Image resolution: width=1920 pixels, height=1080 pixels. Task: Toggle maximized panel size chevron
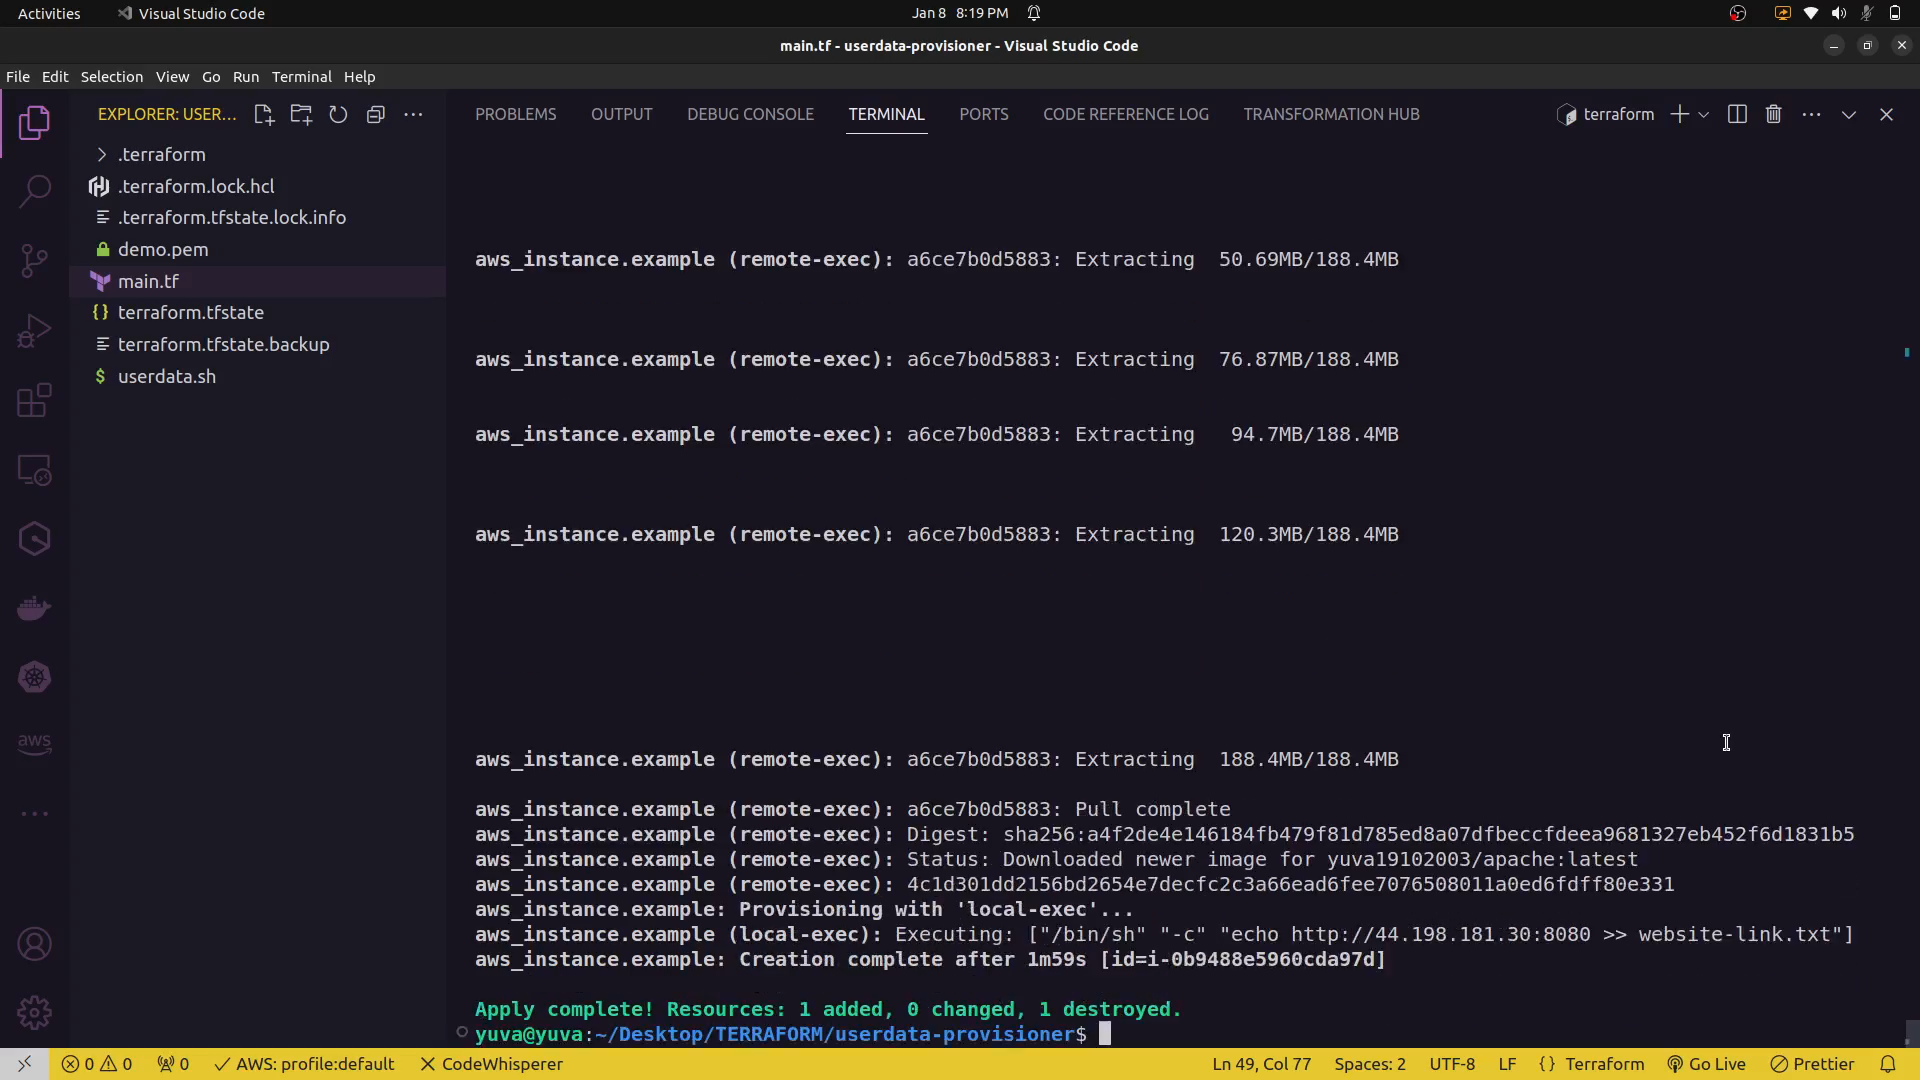[x=1848, y=115]
